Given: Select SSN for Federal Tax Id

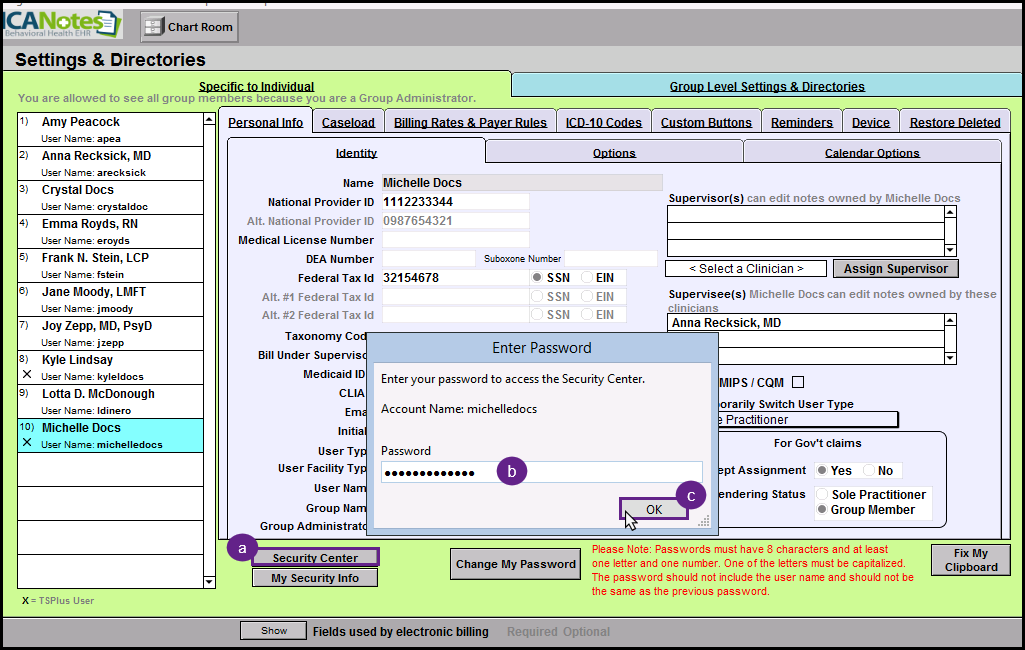Looking at the screenshot, I should point(537,277).
